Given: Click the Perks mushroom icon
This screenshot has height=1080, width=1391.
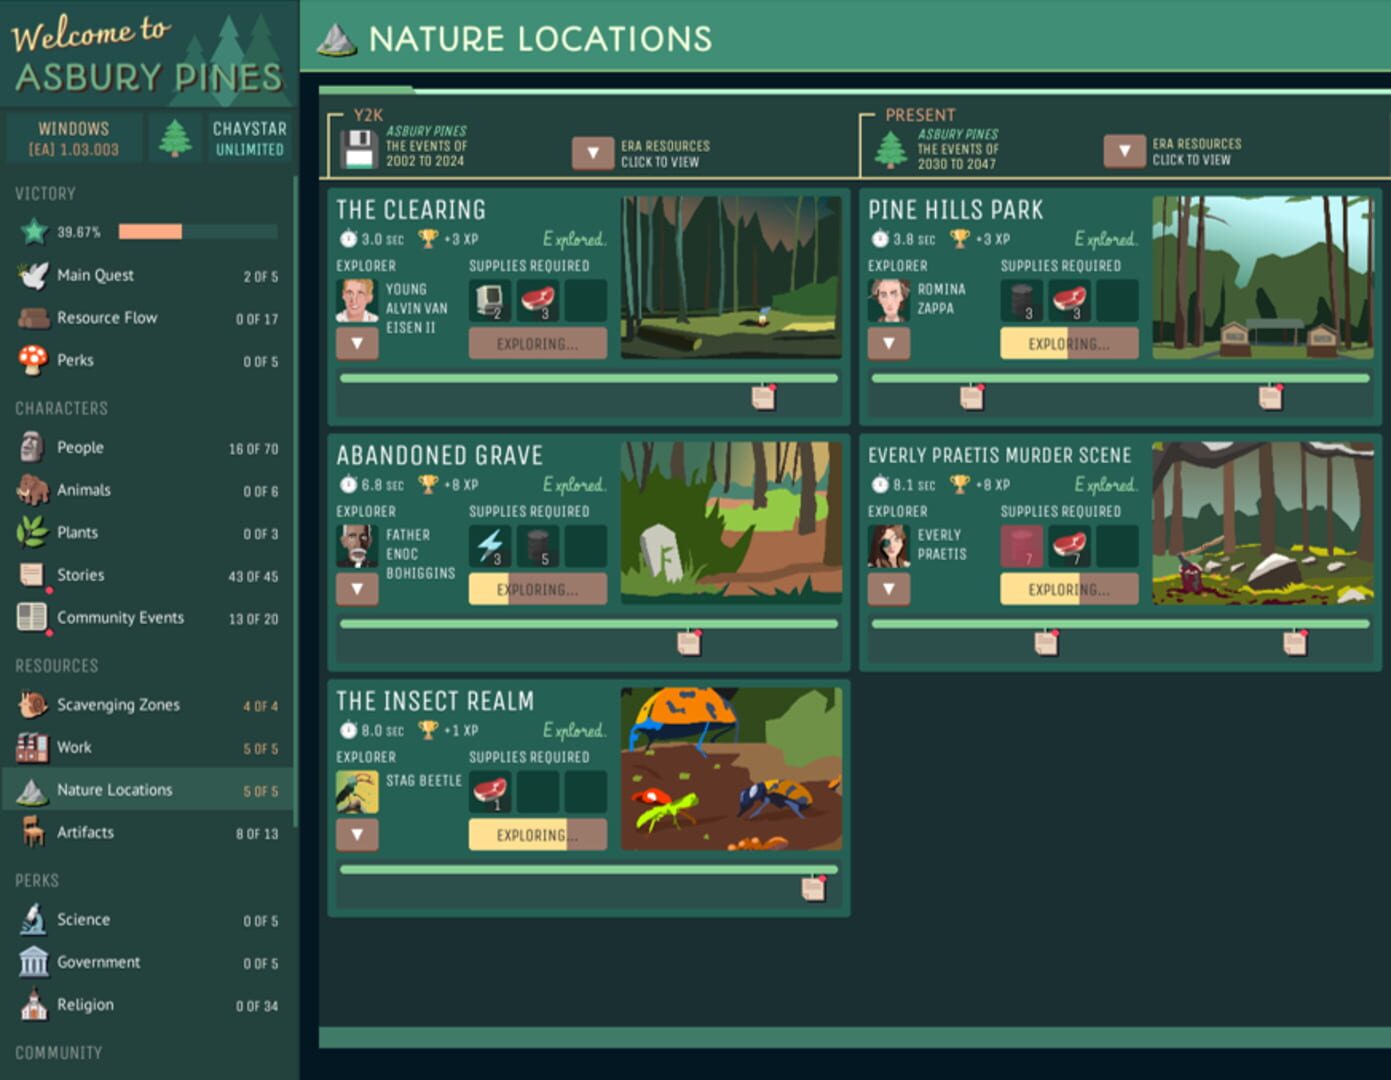Looking at the screenshot, I should coord(32,360).
